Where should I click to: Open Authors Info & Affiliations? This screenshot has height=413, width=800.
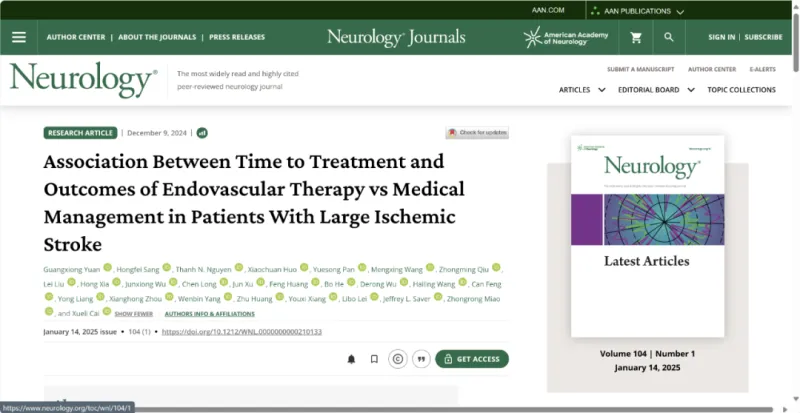[x=210, y=314]
